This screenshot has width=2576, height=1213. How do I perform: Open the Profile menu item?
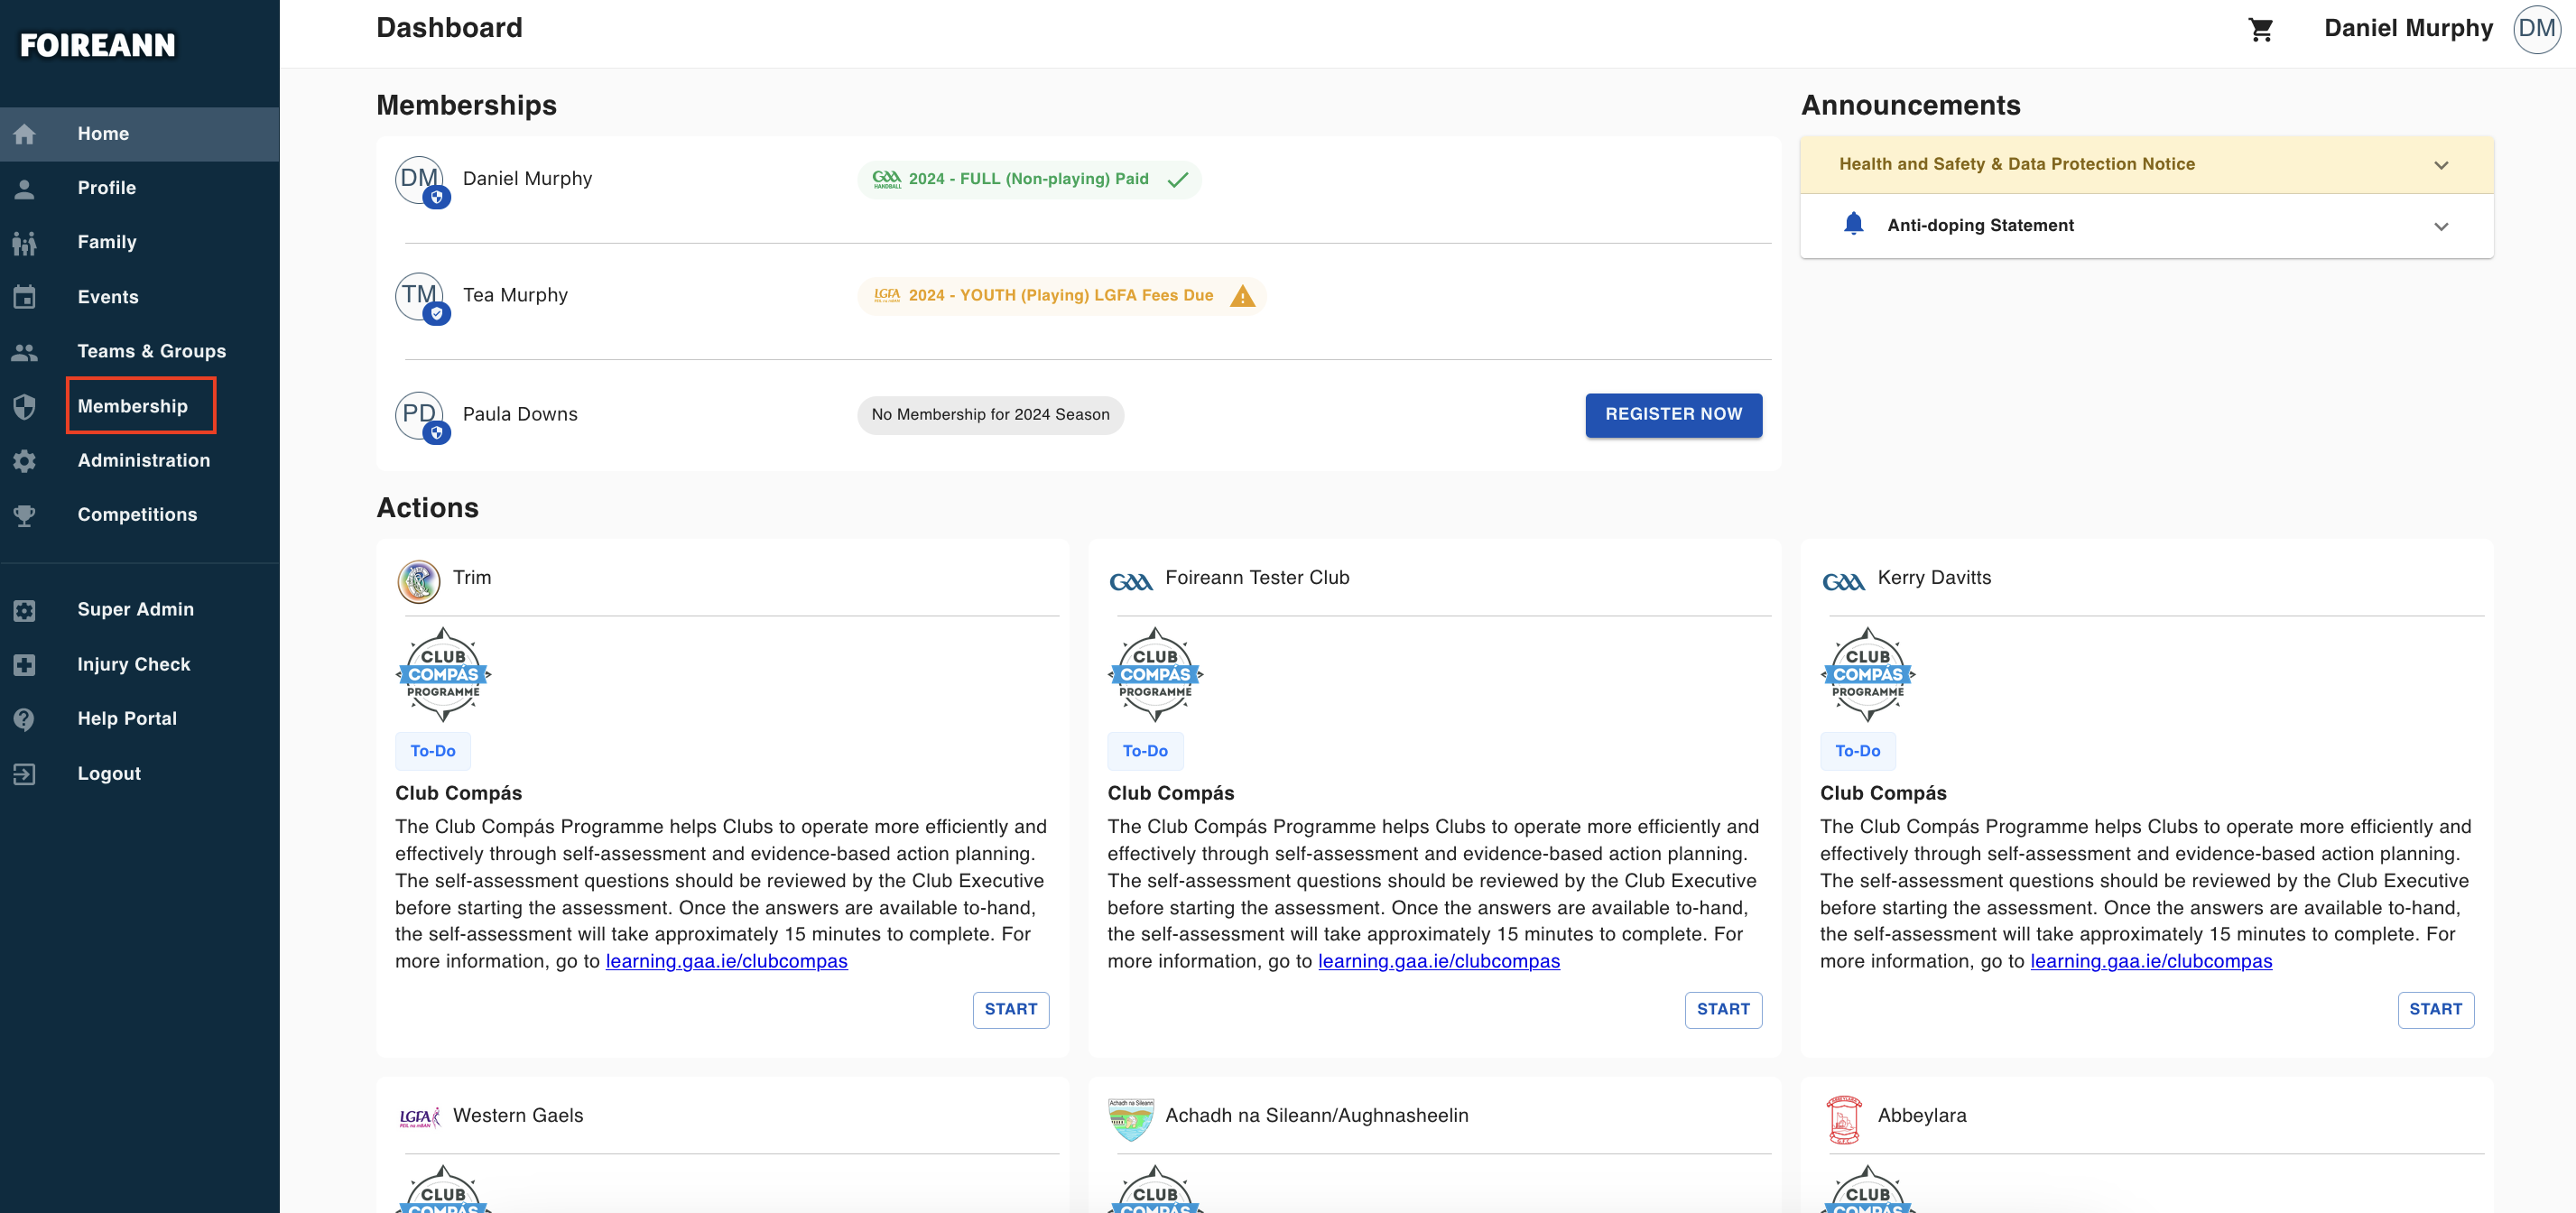[x=140, y=188]
